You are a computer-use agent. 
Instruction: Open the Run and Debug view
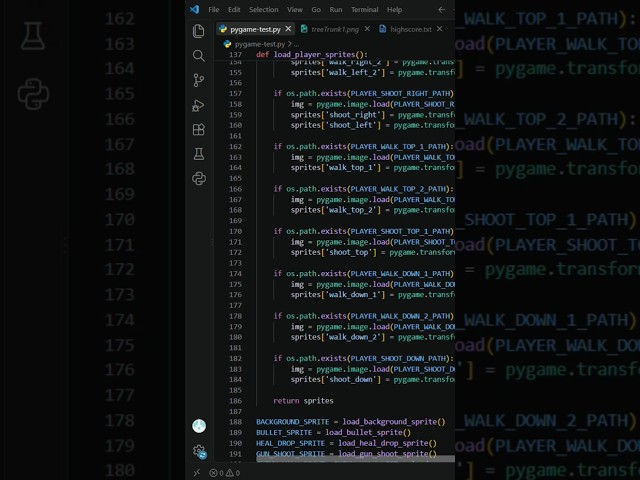coord(198,105)
